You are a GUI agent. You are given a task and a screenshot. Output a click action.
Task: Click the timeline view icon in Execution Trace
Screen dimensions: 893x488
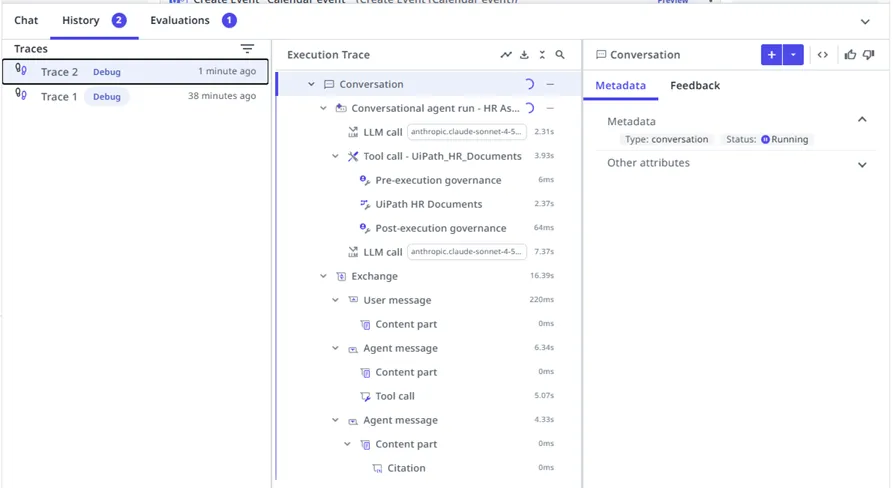point(506,55)
